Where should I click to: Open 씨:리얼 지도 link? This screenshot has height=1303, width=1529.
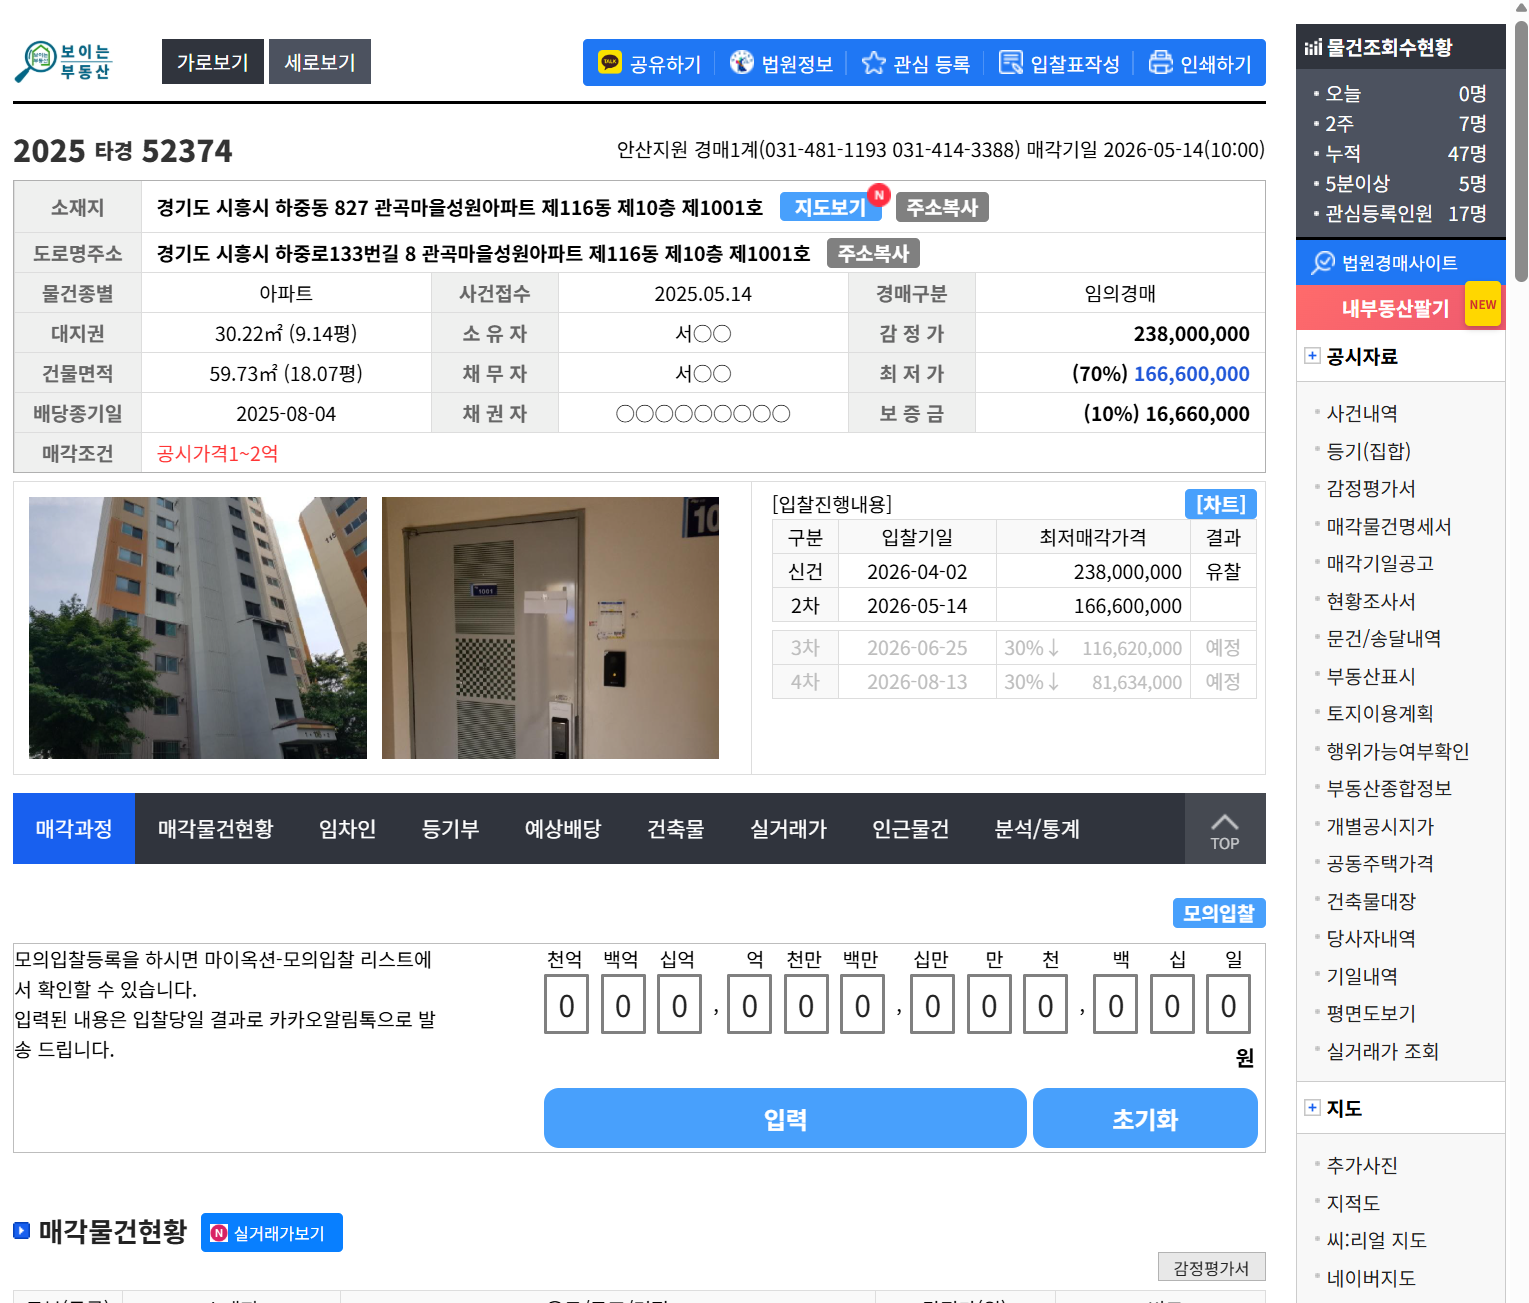tap(1376, 1240)
